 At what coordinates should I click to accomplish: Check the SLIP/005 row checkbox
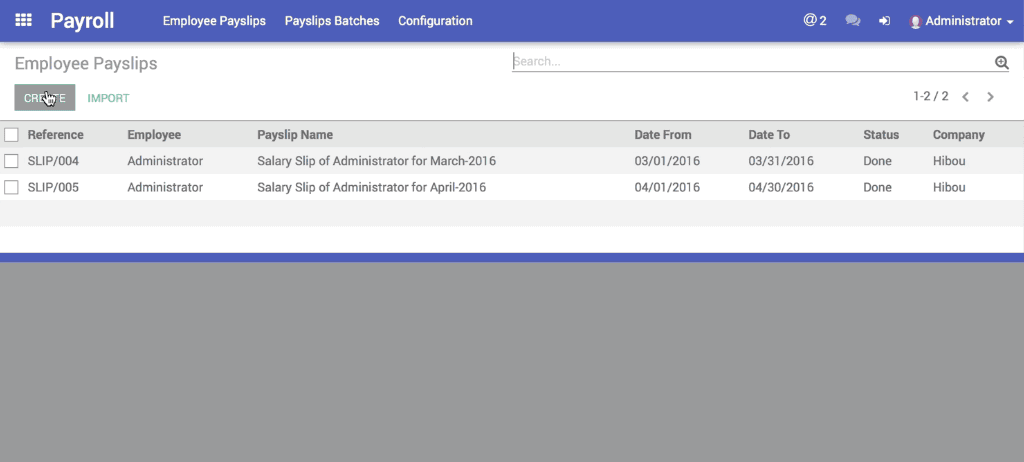coord(11,188)
